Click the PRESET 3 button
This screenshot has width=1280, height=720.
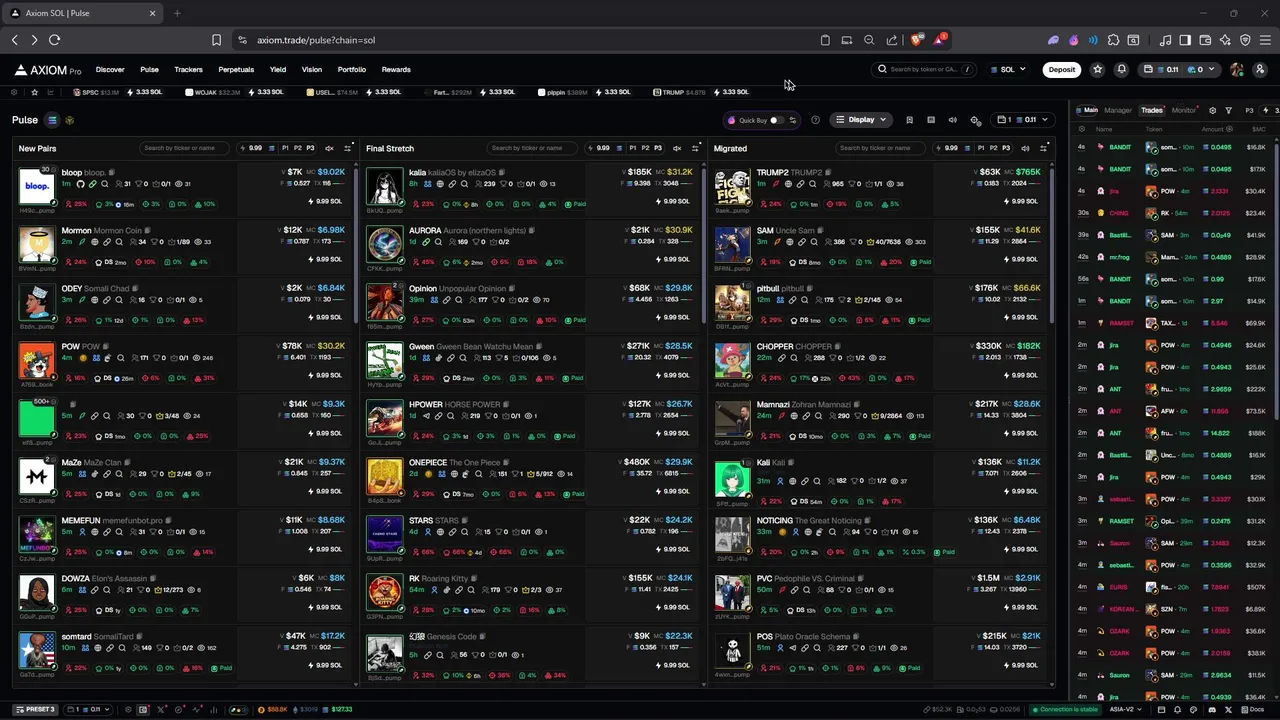pos(36,709)
